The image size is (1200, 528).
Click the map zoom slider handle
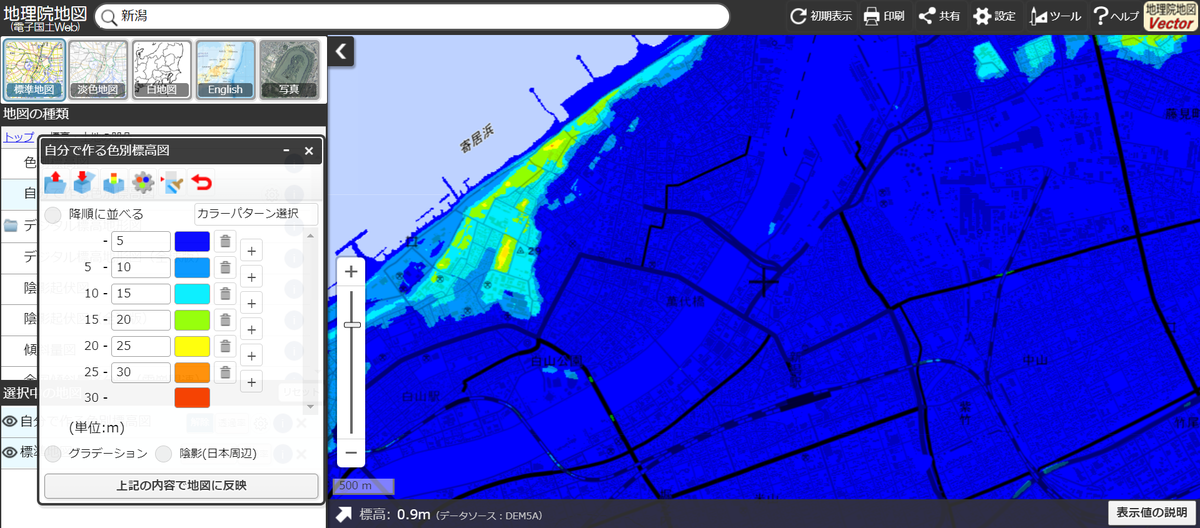(351, 324)
